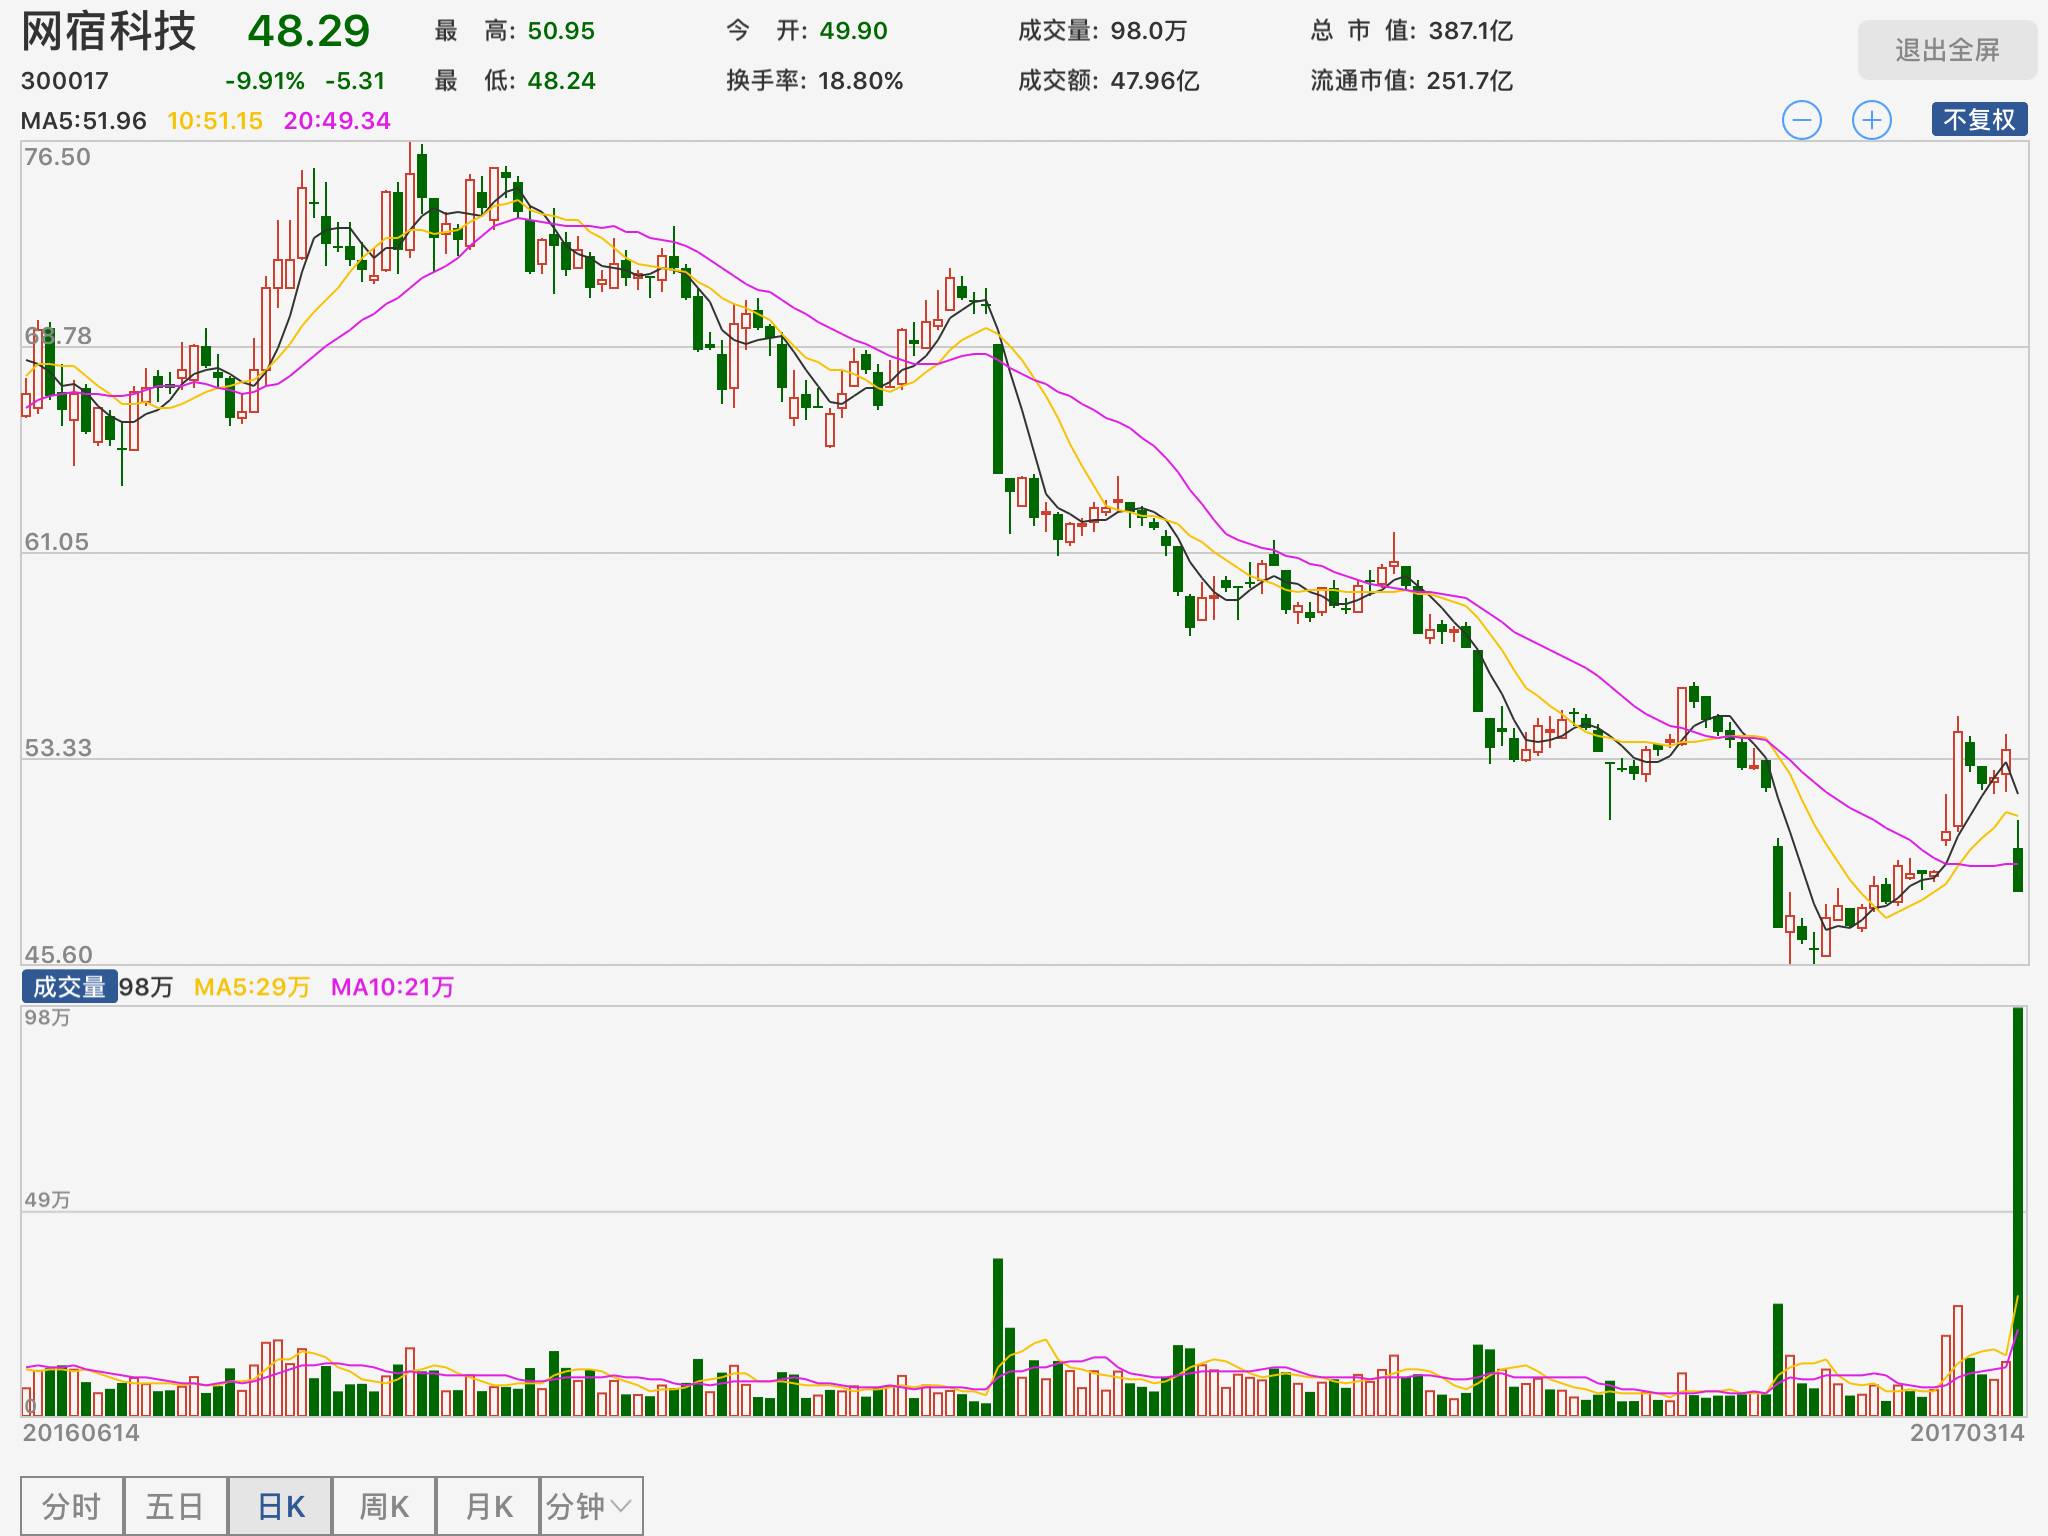Click the 网宿科技 stock name
The height and width of the screenshot is (1536, 2048).
[109, 32]
